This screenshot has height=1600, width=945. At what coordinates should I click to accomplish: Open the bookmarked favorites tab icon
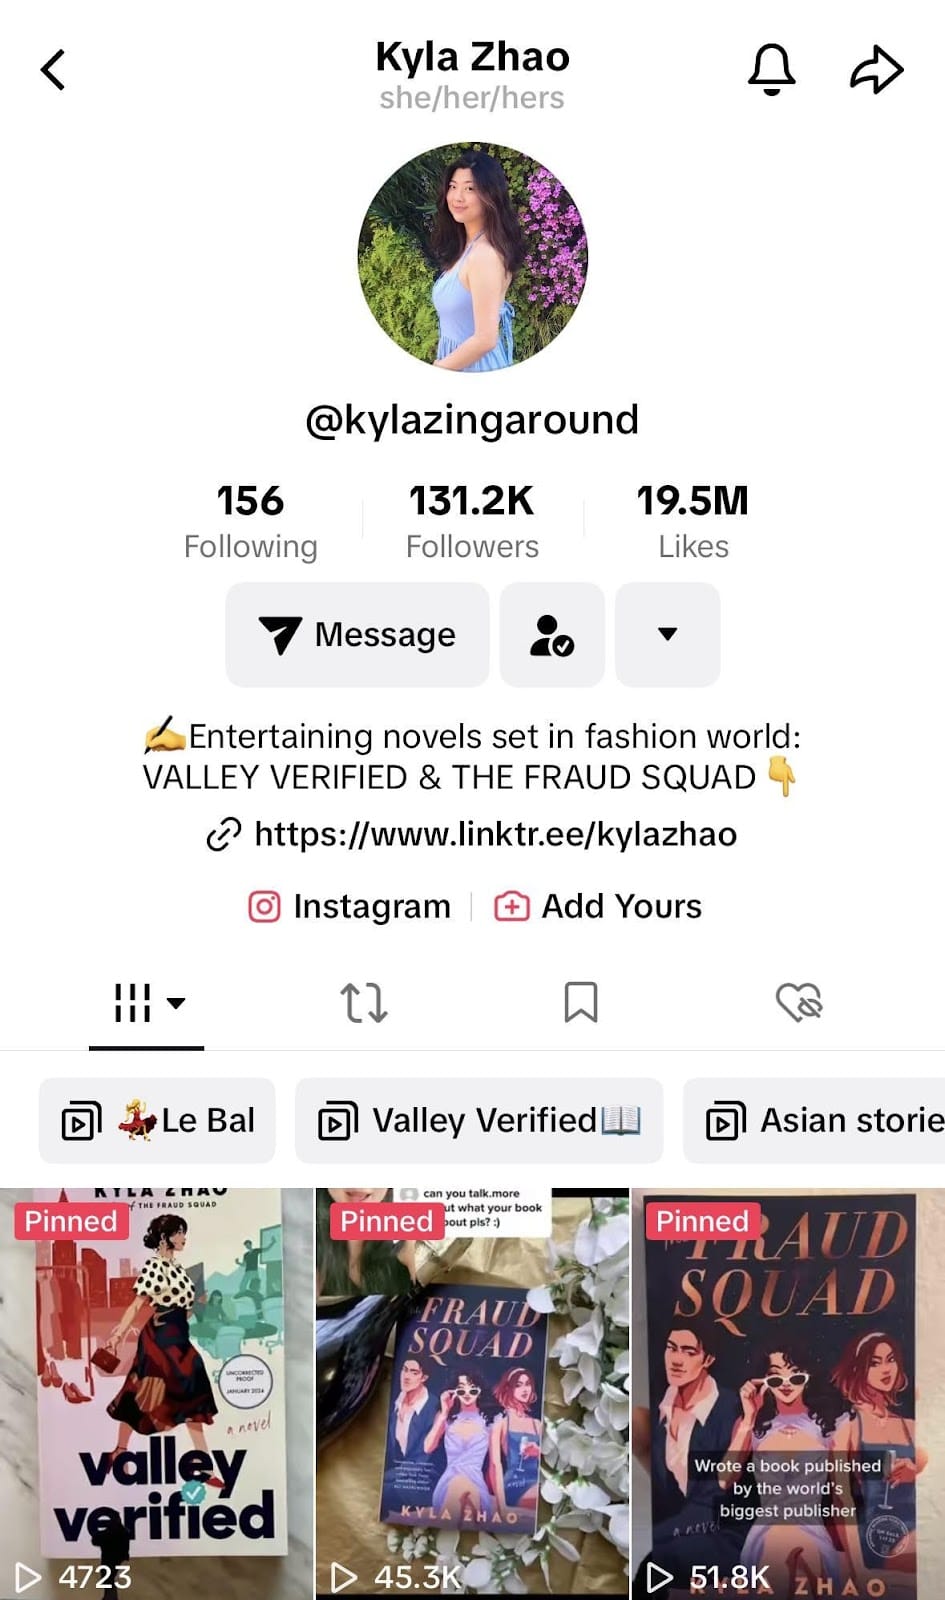581,1002
